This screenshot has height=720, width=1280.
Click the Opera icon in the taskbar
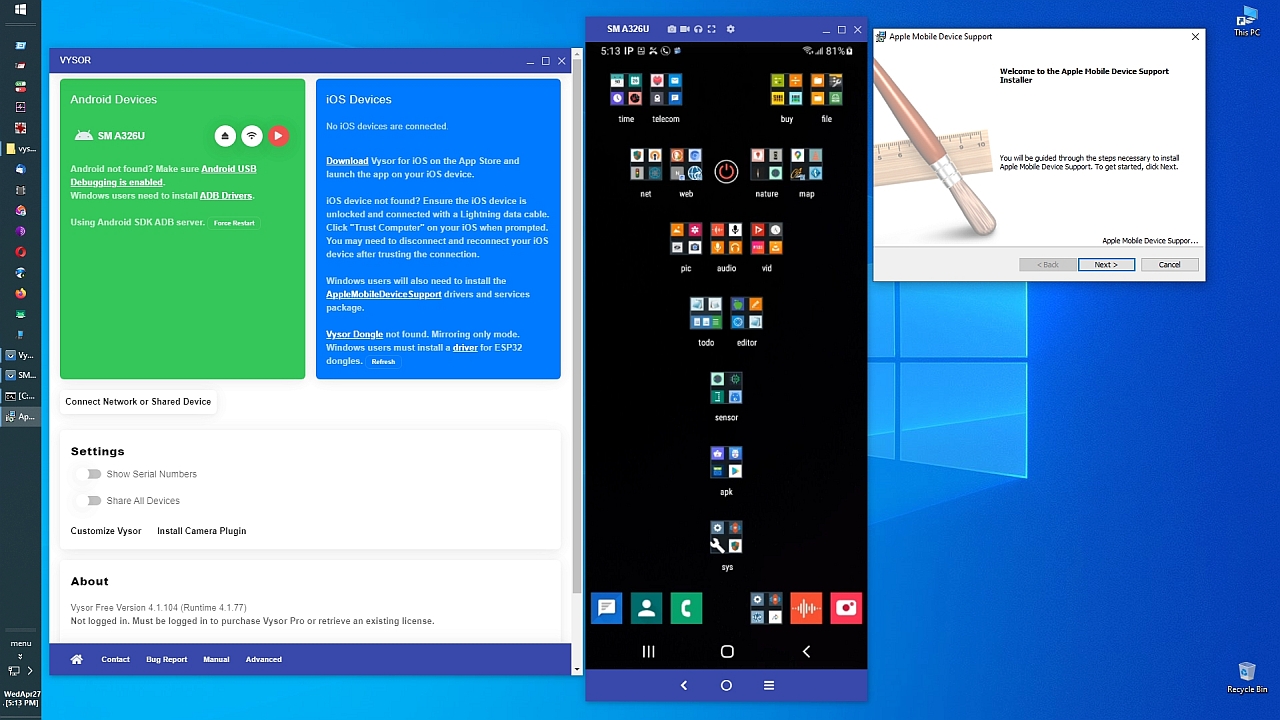(20, 252)
